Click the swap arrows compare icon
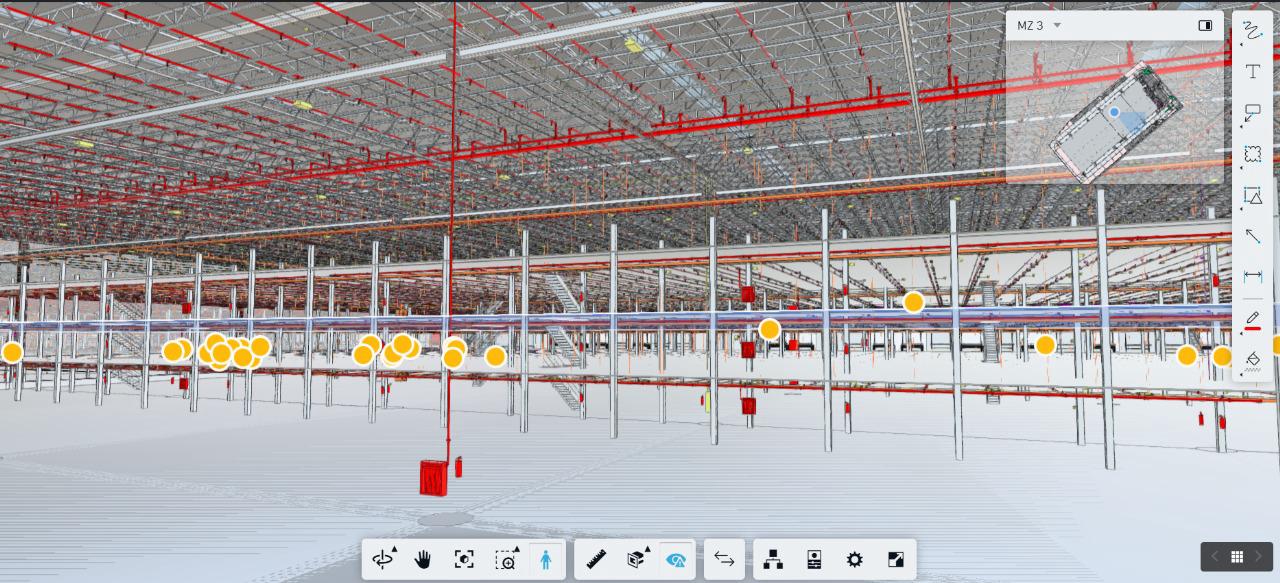This screenshot has height=583, width=1280. [x=724, y=560]
